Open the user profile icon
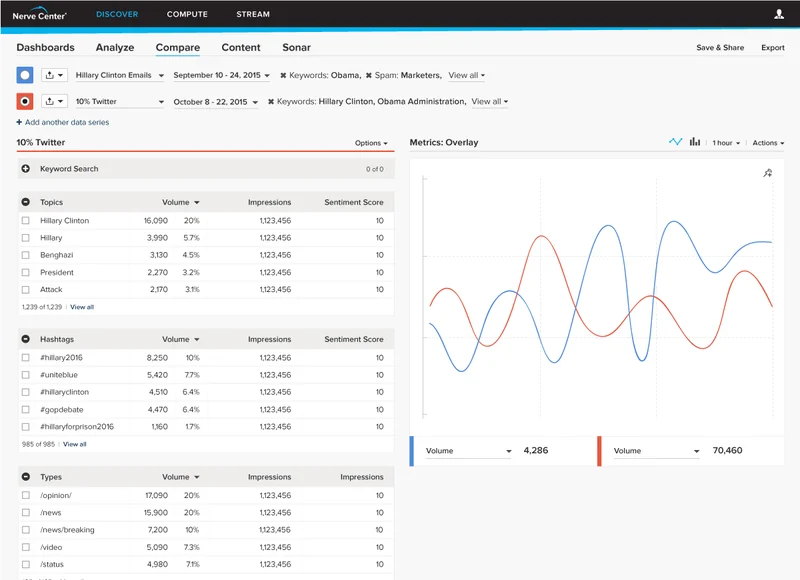This screenshot has width=800, height=580. (779, 14)
